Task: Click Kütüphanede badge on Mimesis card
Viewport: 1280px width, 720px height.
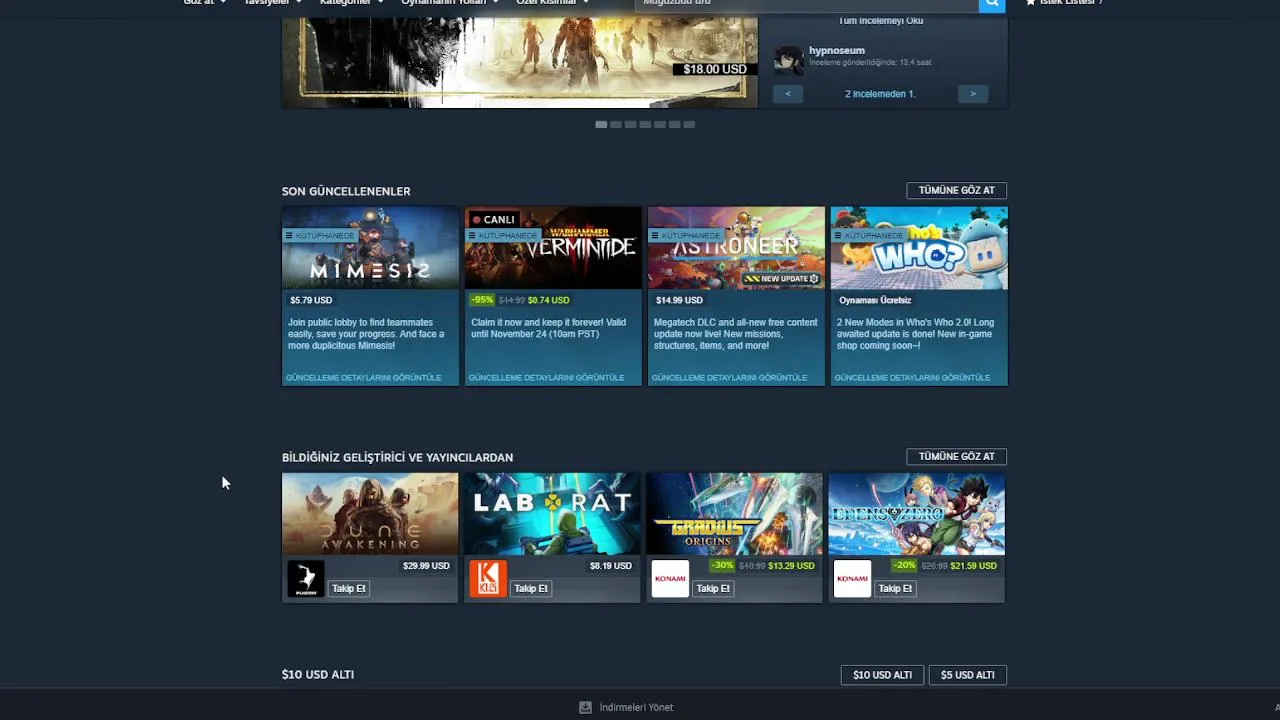Action: pyautogui.click(x=320, y=236)
